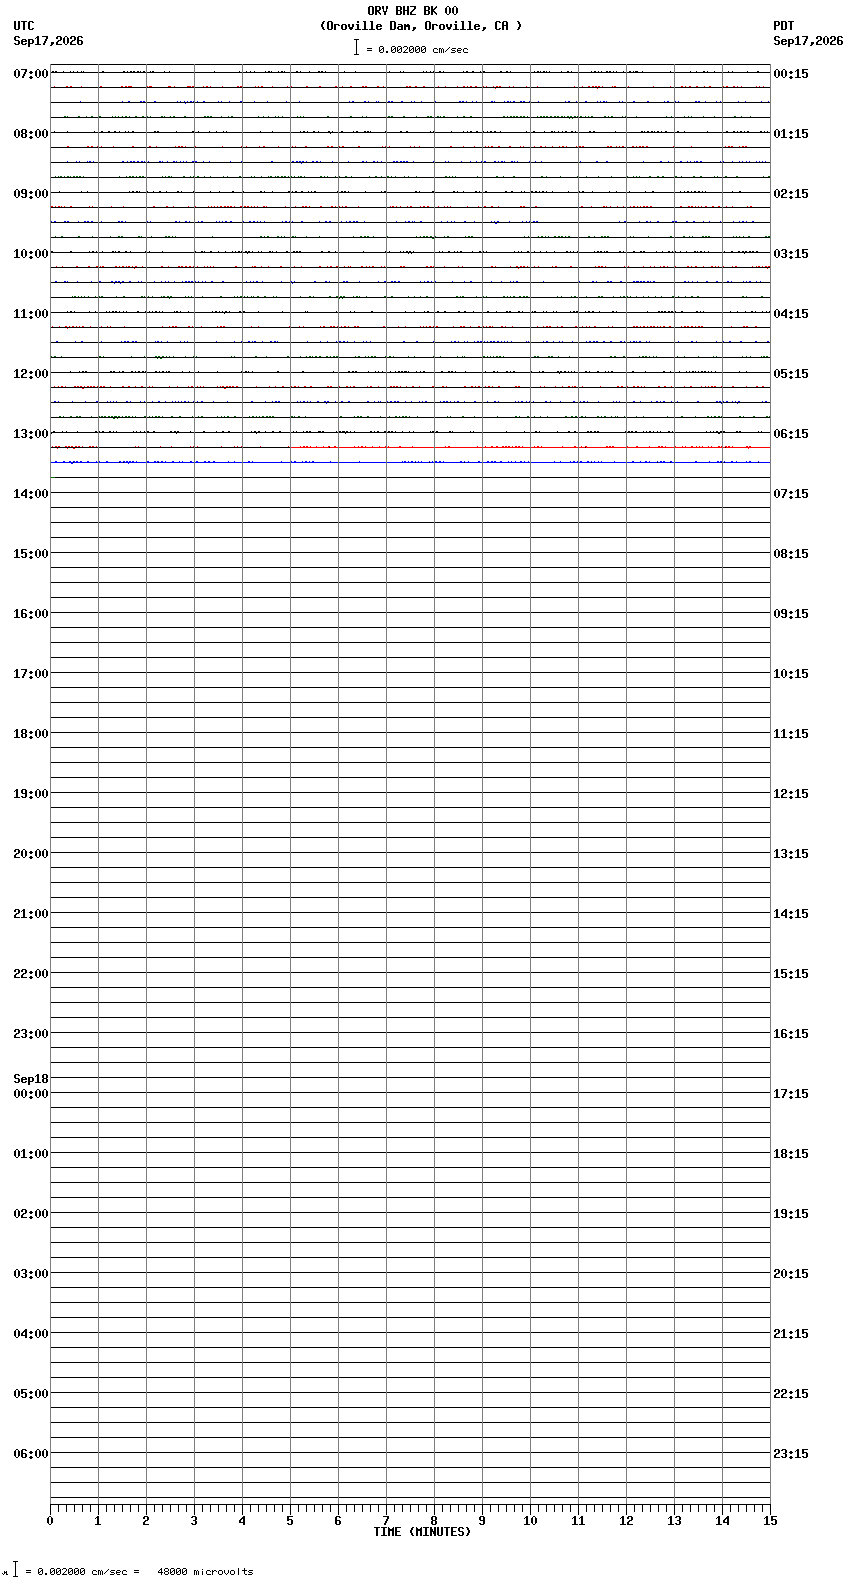
Task: Click the '12:00' UTC row label
Action: pyautogui.click(x=31, y=374)
